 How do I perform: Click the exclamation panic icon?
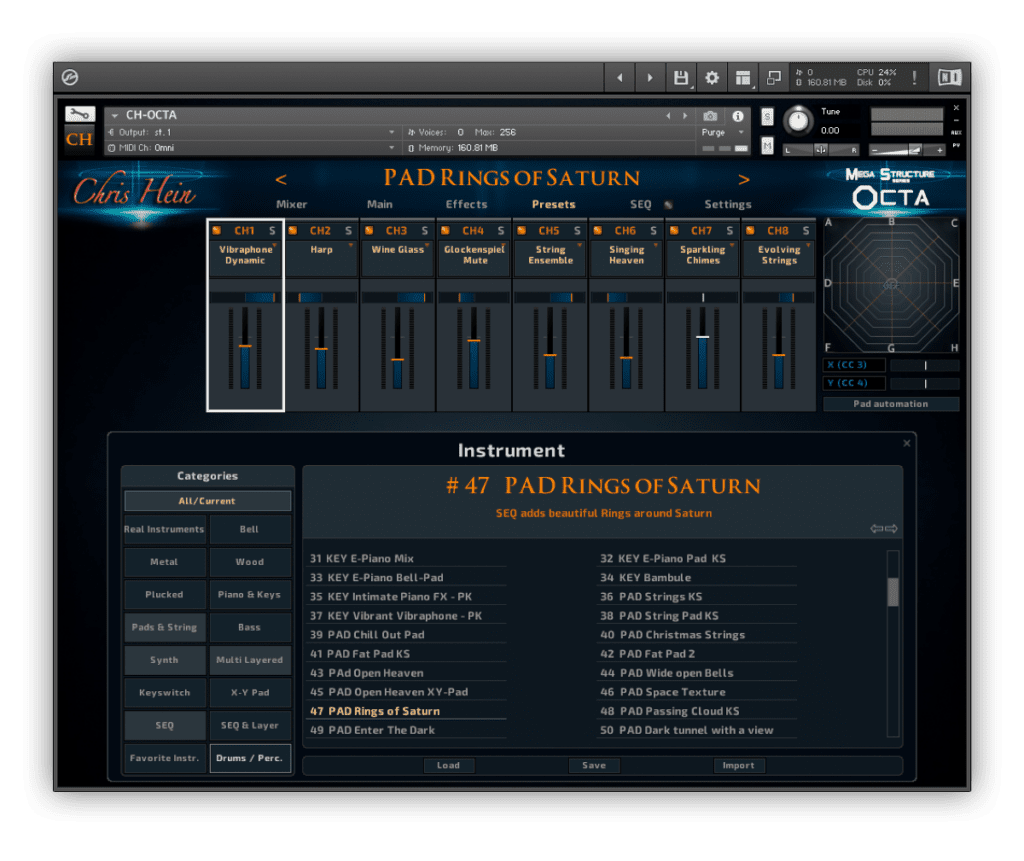pos(914,78)
